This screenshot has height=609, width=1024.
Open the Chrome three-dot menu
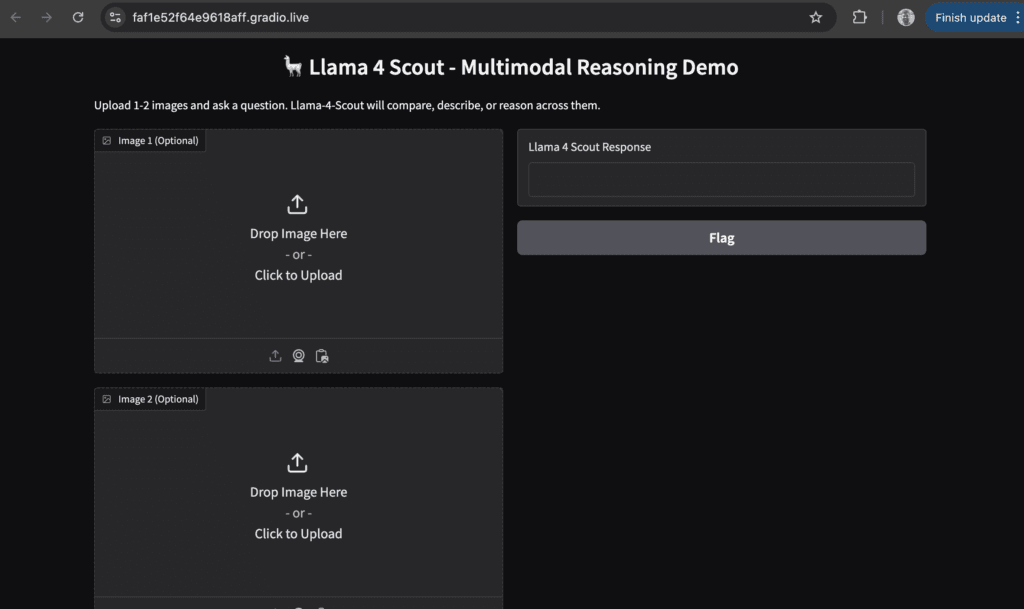[1017, 18]
